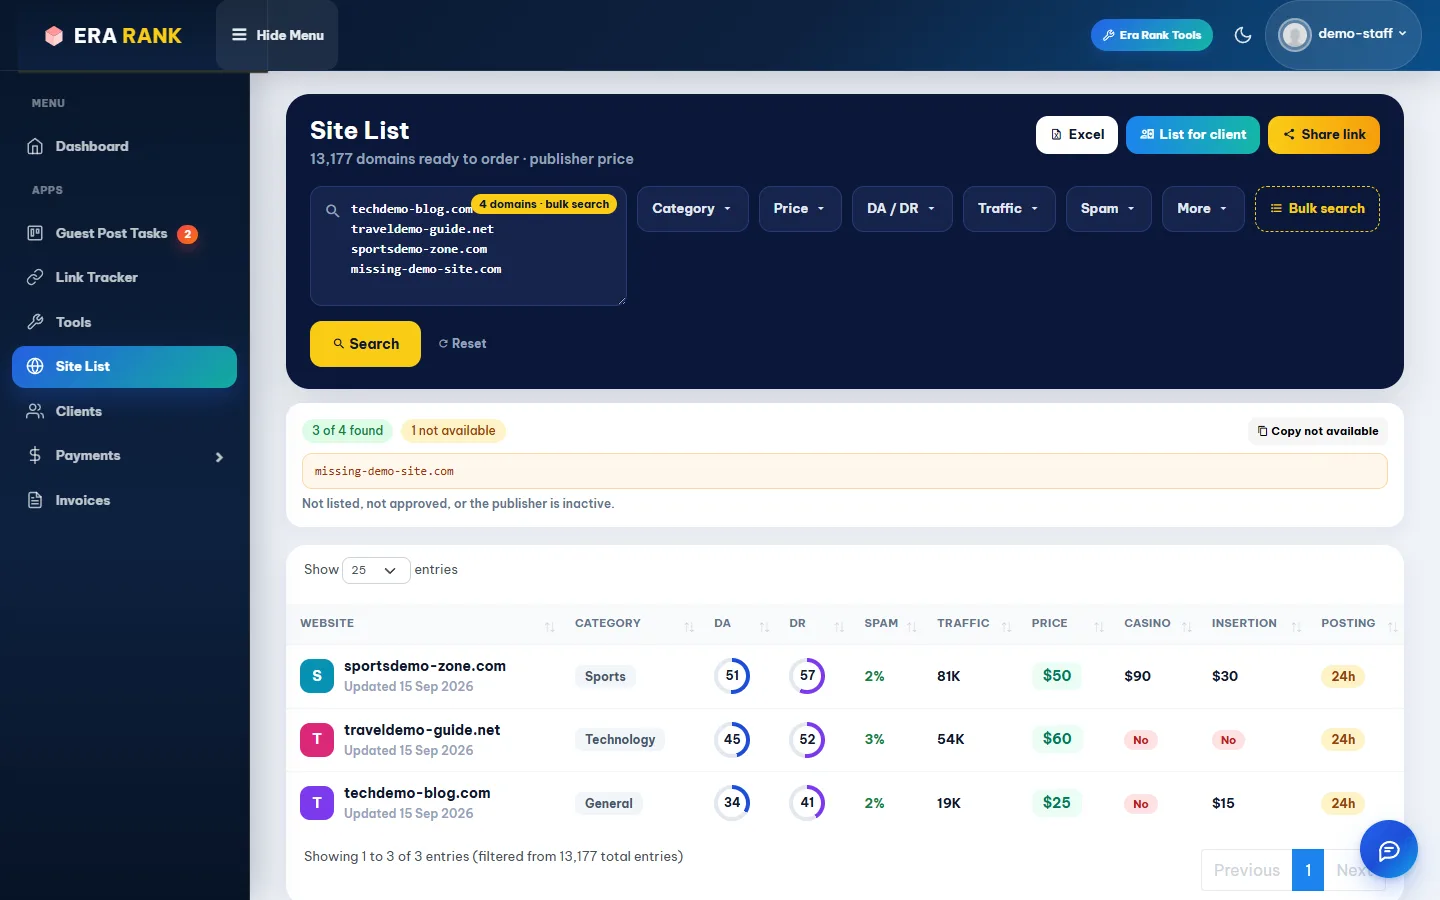This screenshot has height=900, width=1440.
Task: Open the DA / DR filter dropdown
Action: pyautogui.click(x=901, y=209)
